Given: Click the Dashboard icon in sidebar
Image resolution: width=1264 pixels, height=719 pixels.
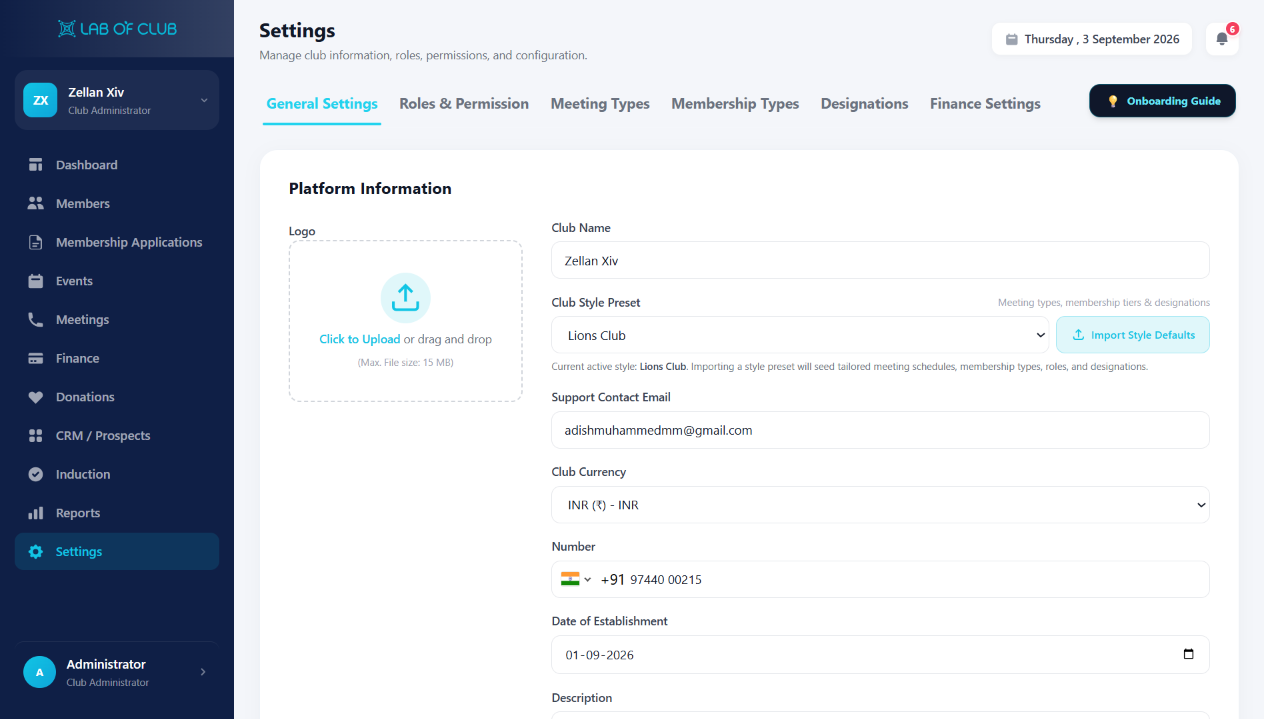Looking at the screenshot, I should click(36, 165).
